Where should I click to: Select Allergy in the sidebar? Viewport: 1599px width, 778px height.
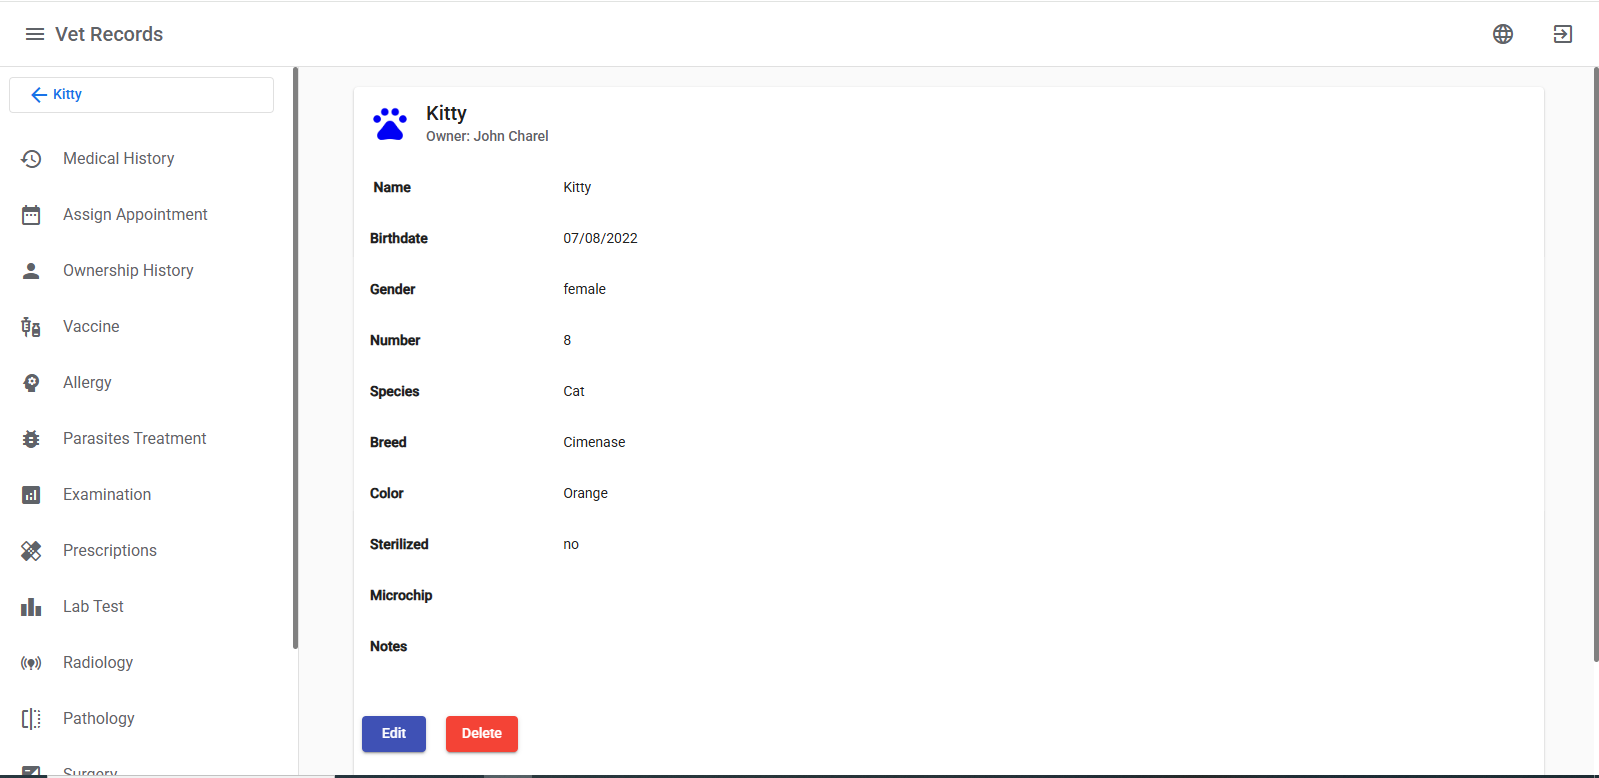[x=87, y=382]
